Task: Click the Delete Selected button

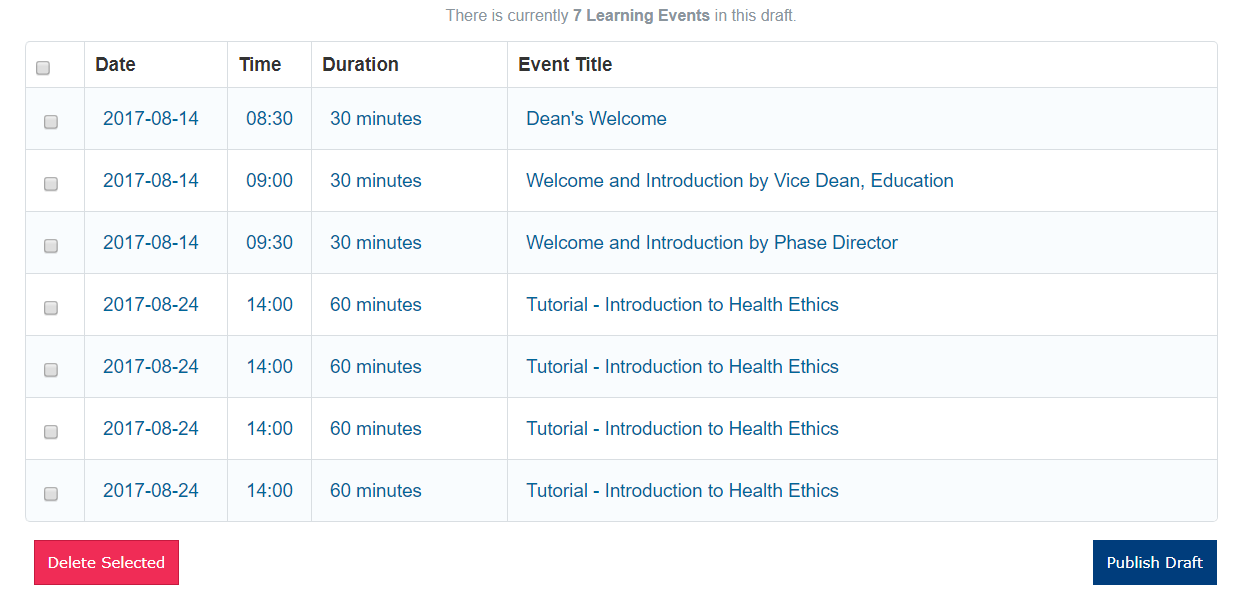Action: click(x=106, y=563)
